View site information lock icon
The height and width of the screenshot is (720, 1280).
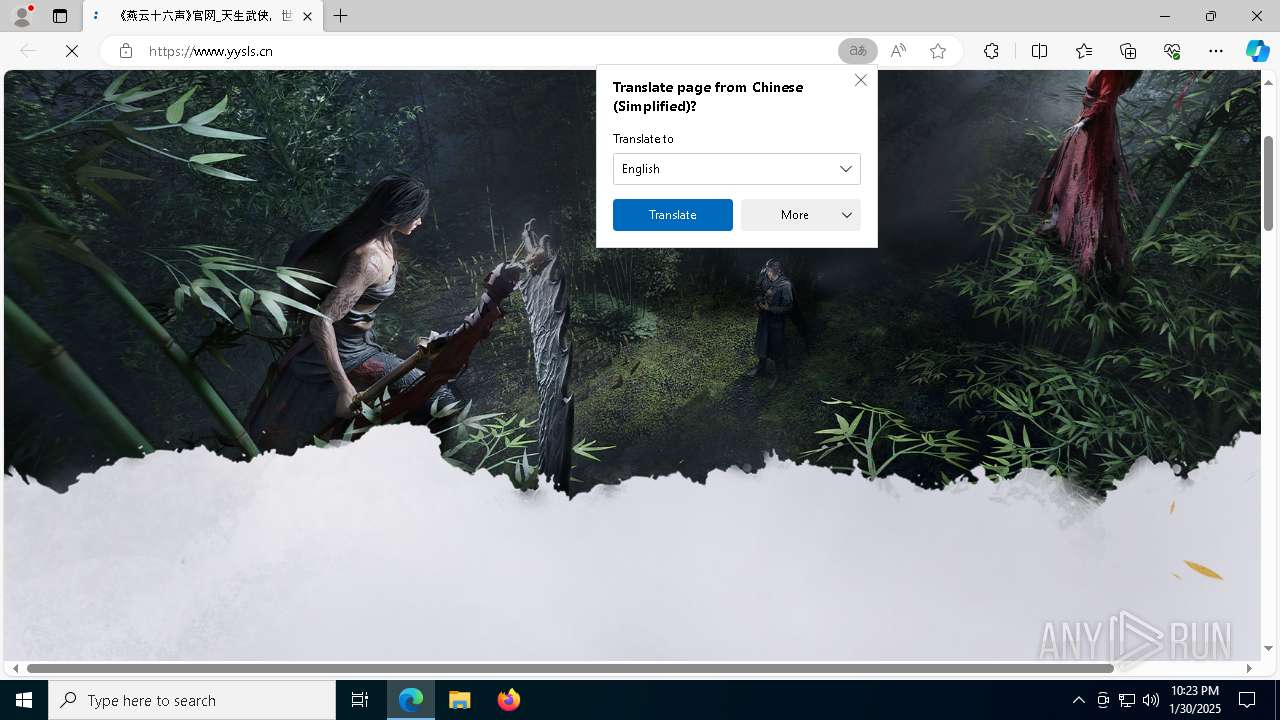coord(126,51)
